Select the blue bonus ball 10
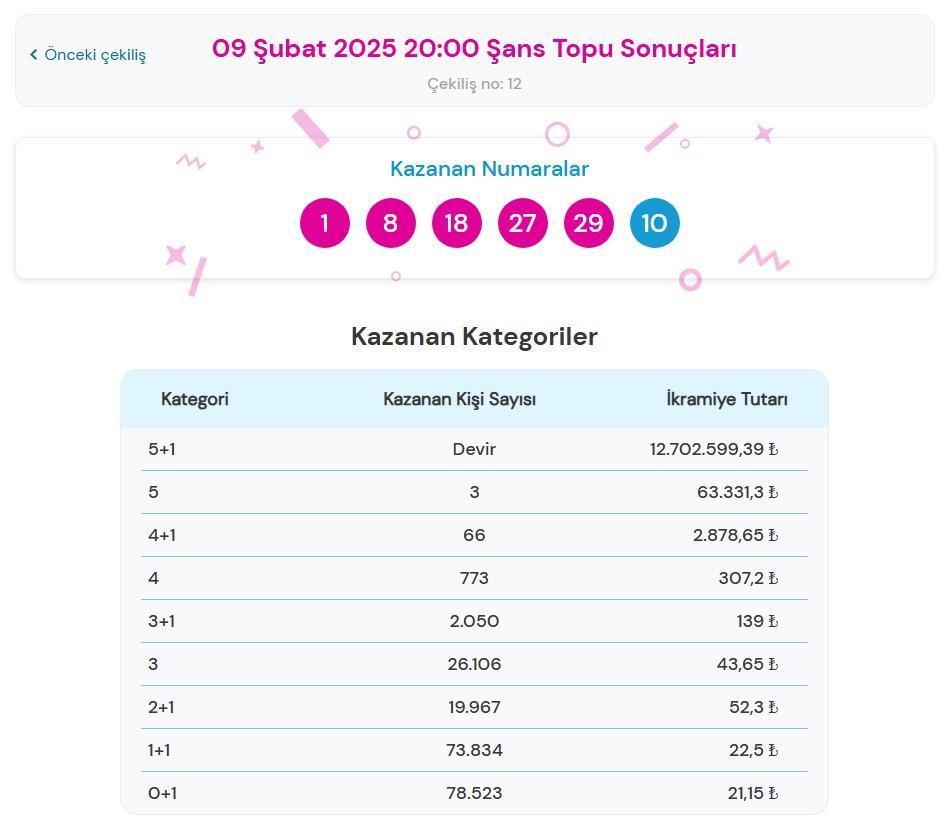Image resolution: width=946 pixels, height=817 pixels. (655, 223)
